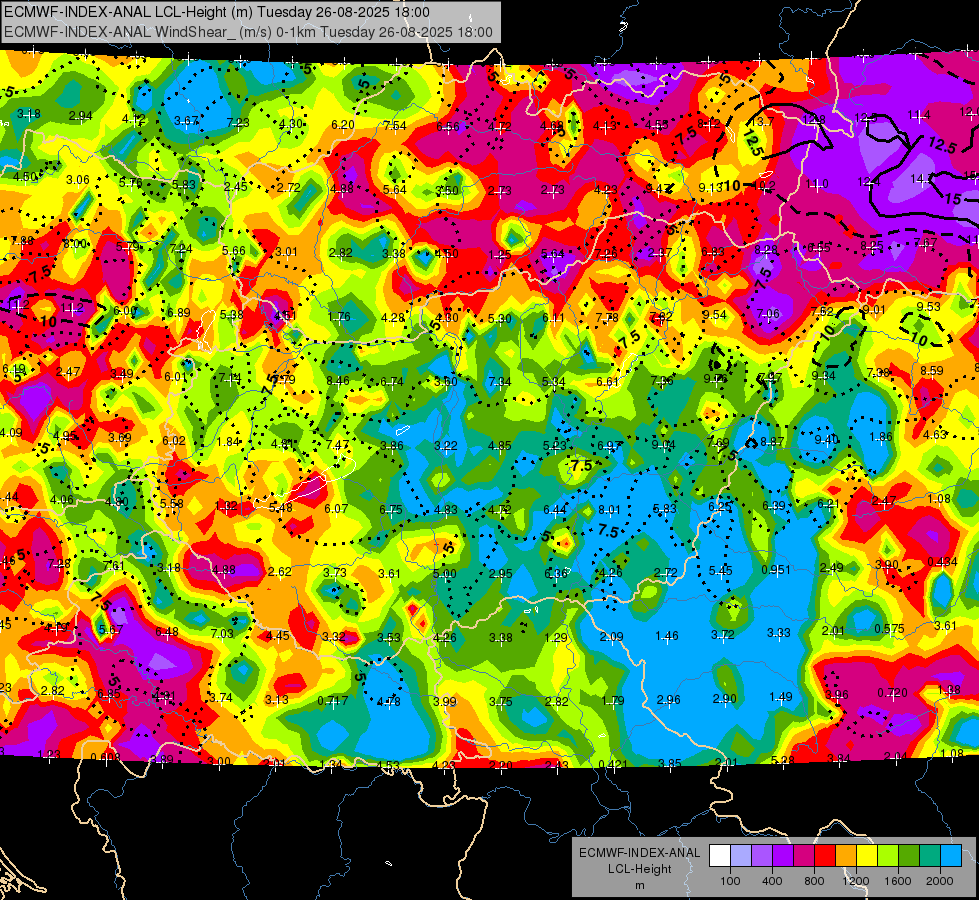979x900 pixels.
Task: Click the wind shear value 6.07
Action: click(x=336, y=508)
